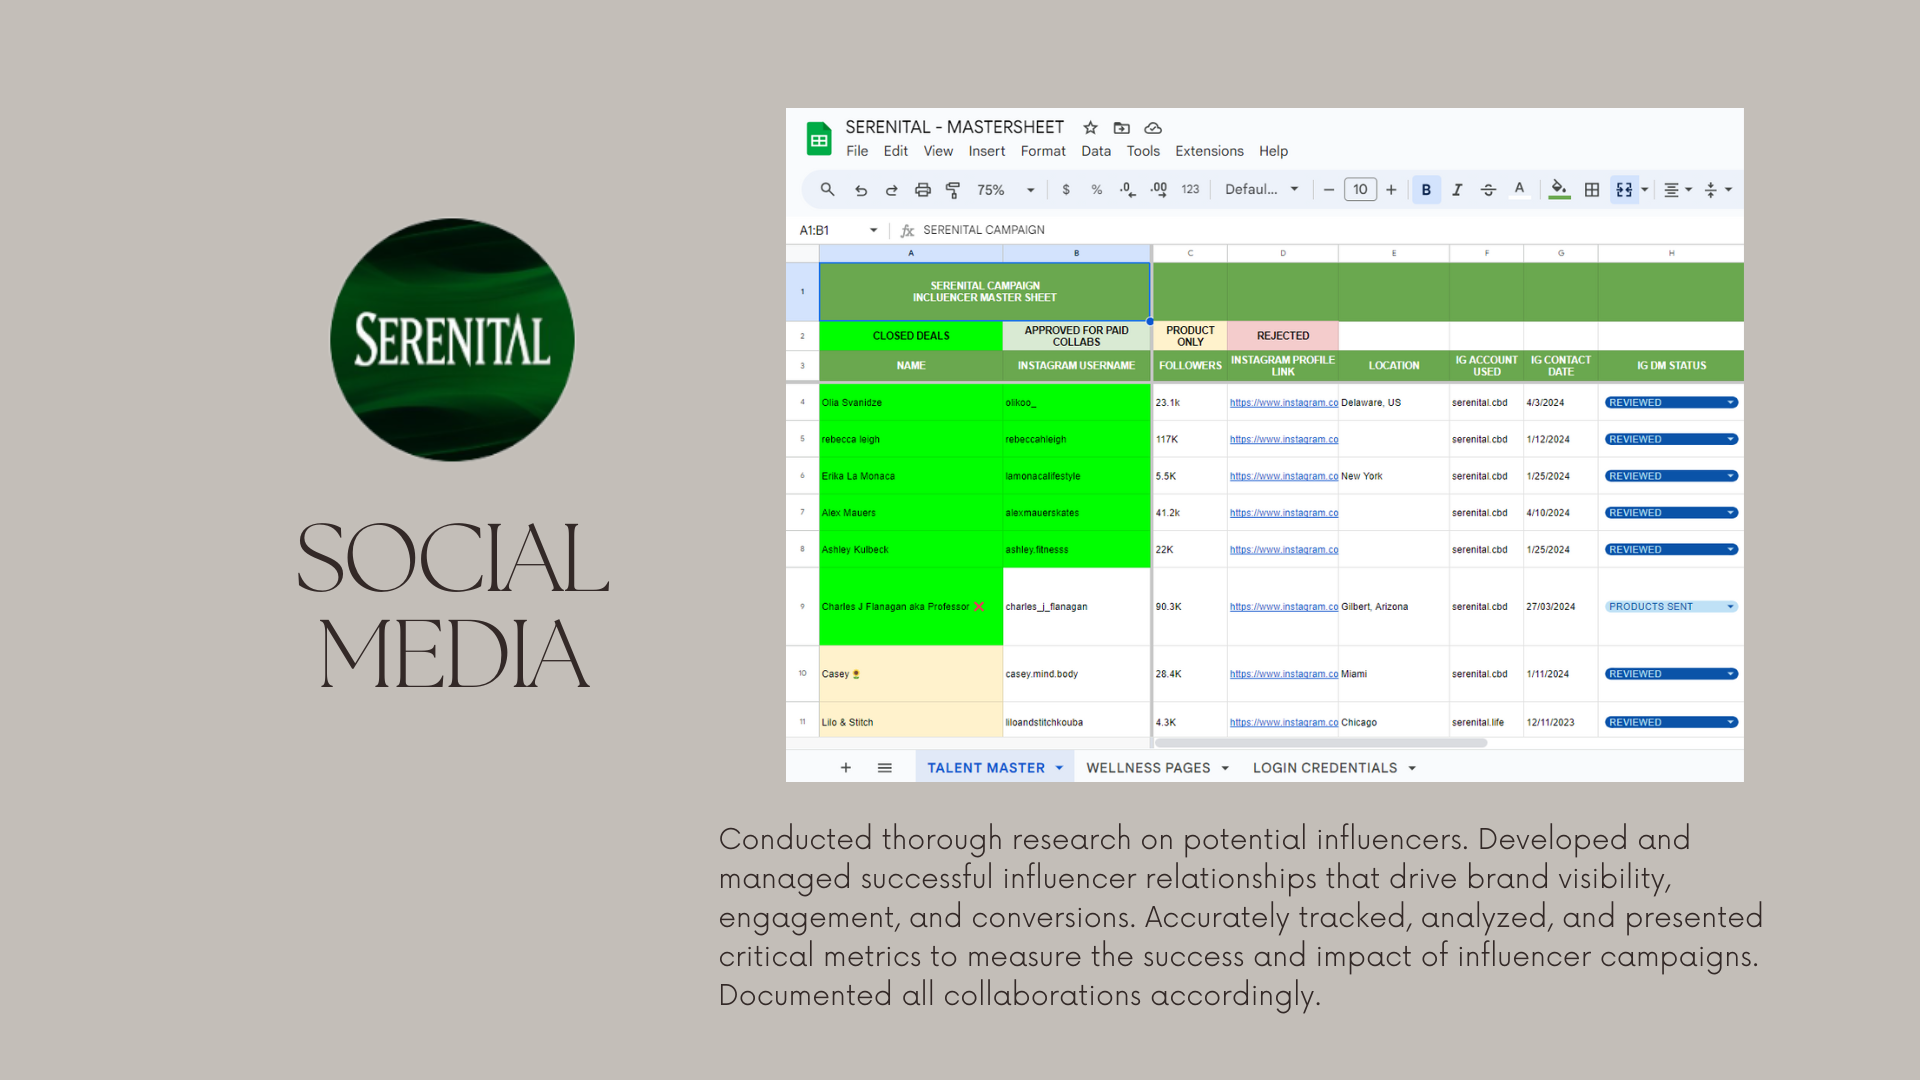Screen dimensions: 1920x1080
Task: Toggle italic formatting button
Action: tap(1457, 190)
